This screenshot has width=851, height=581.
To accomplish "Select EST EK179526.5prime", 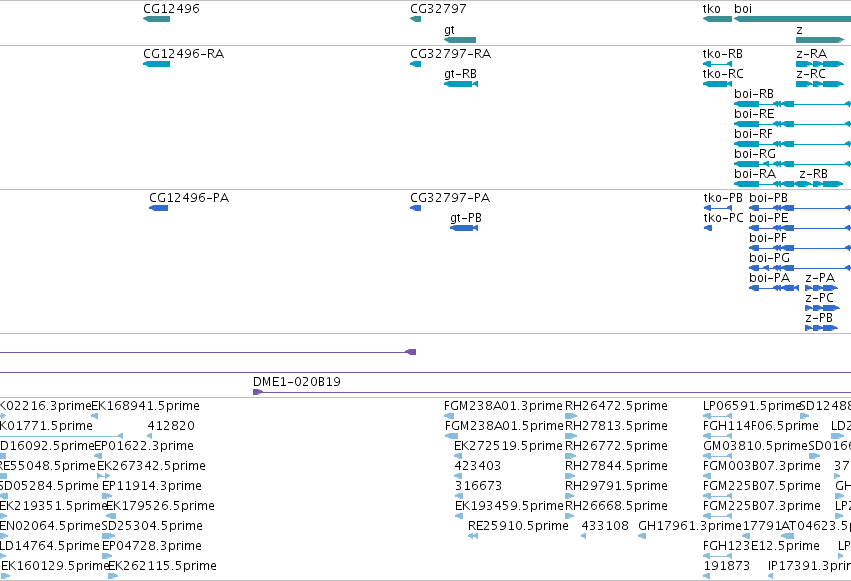I will click(111, 517).
